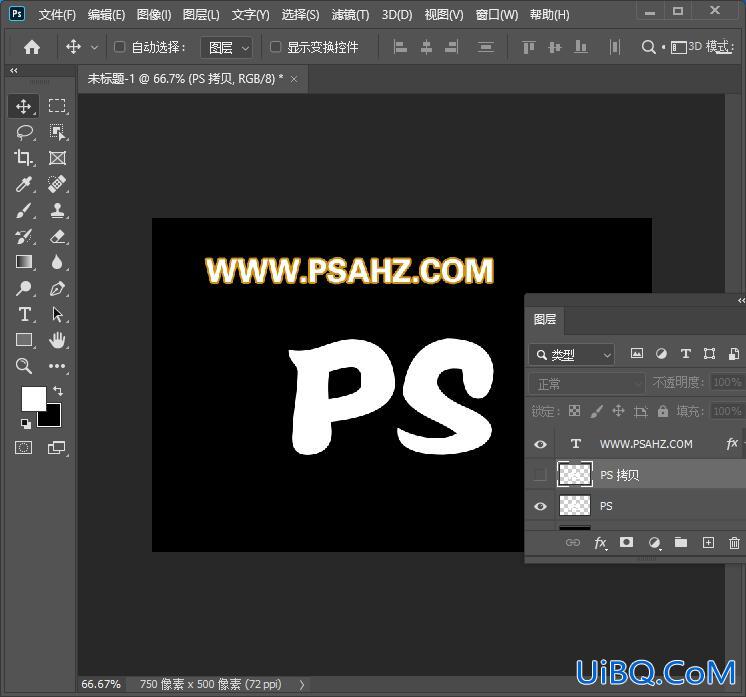Pick the Eyedropper tool
The width and height of the screenshot is (746, 697).
[24, 184]
